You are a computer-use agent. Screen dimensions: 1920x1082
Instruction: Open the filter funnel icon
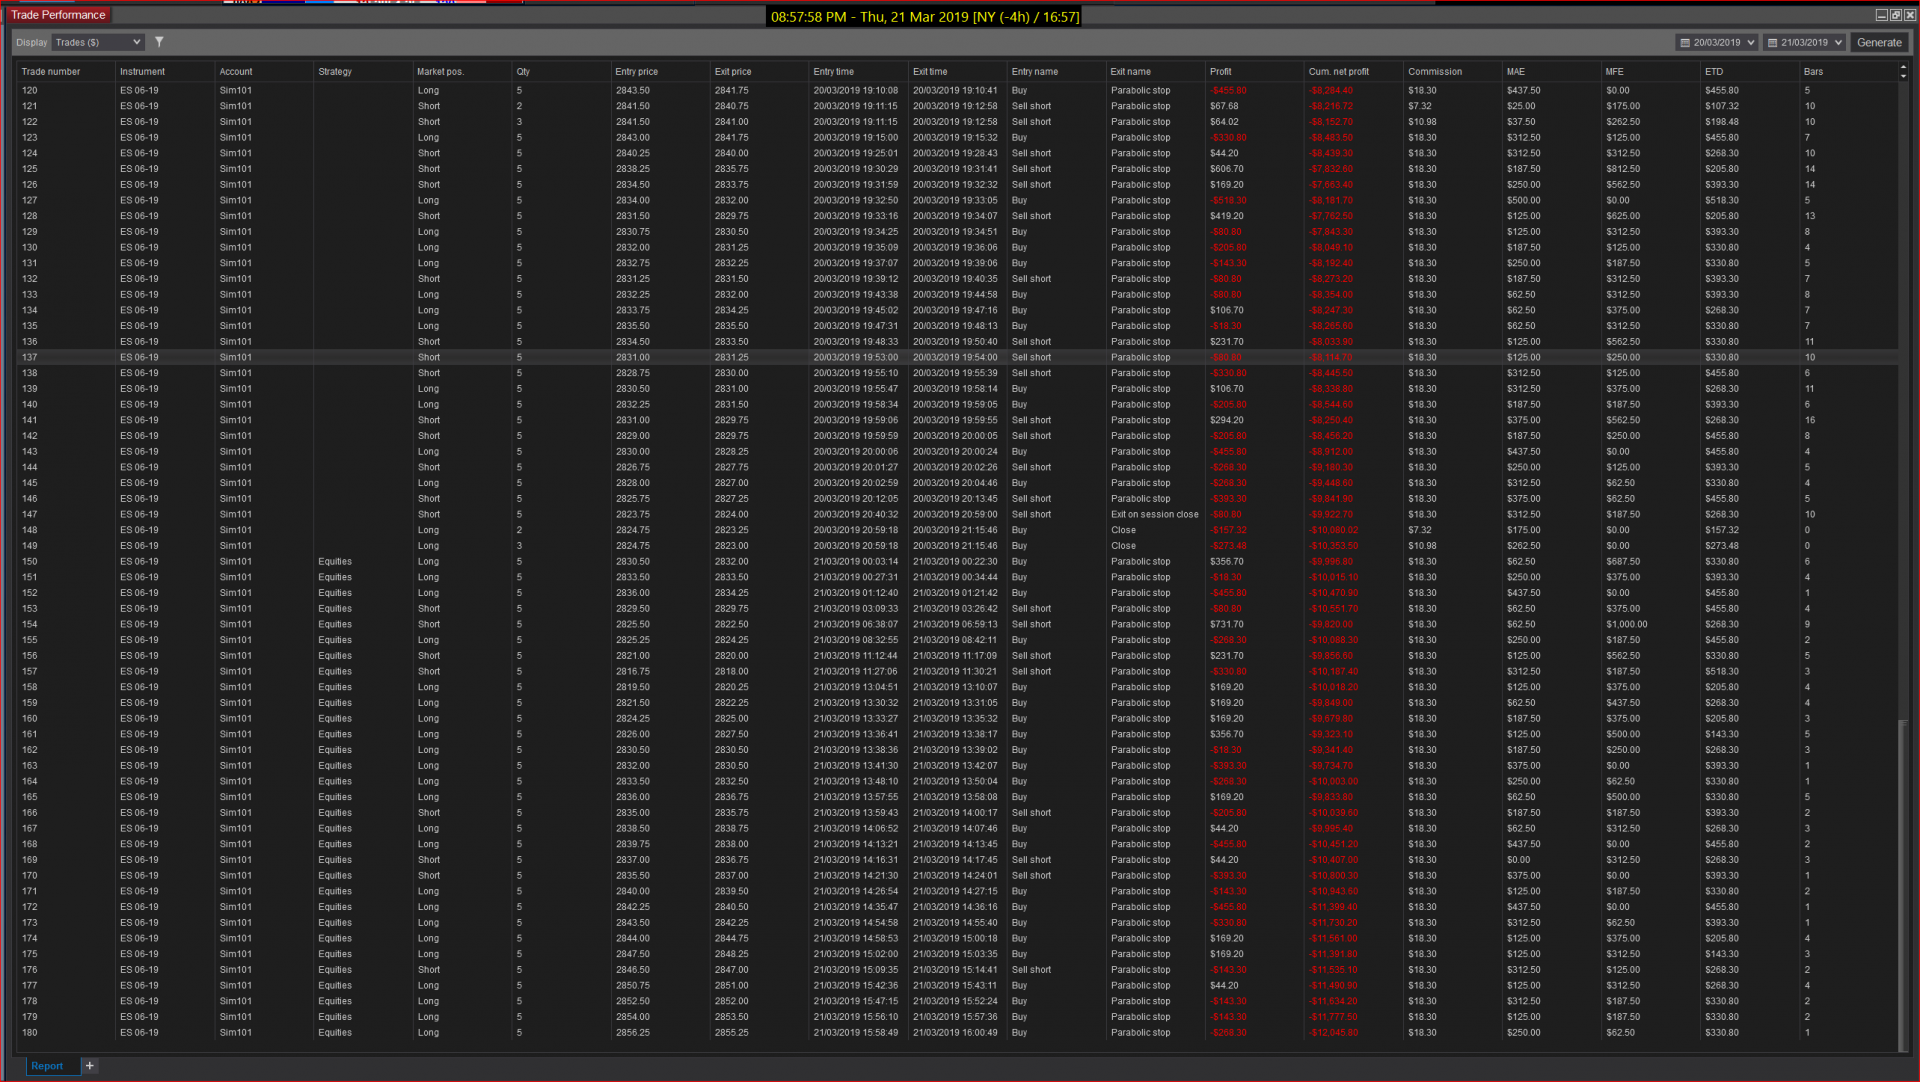tap(159, 42)
